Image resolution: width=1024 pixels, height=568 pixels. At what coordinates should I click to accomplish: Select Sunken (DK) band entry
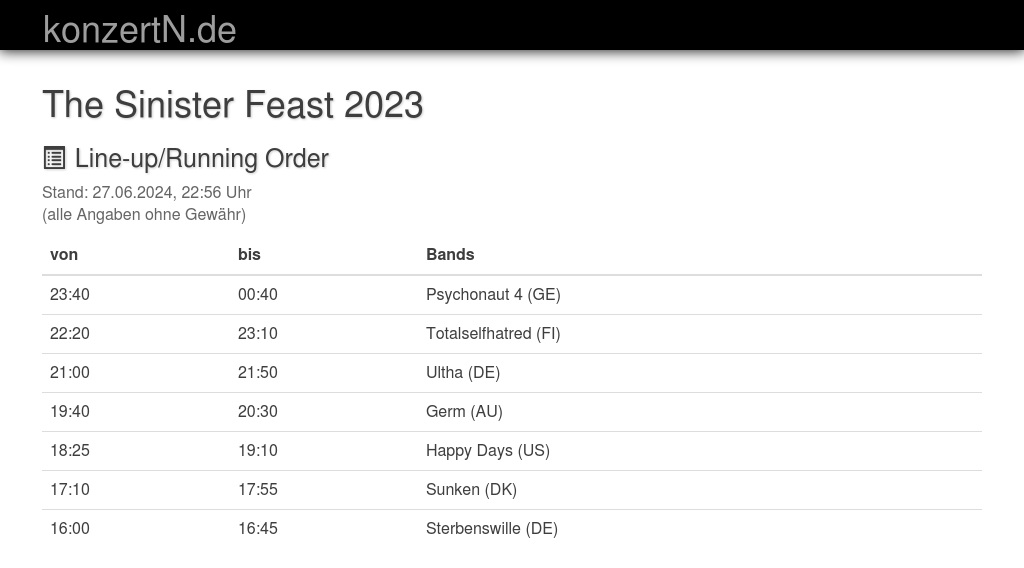471,489
